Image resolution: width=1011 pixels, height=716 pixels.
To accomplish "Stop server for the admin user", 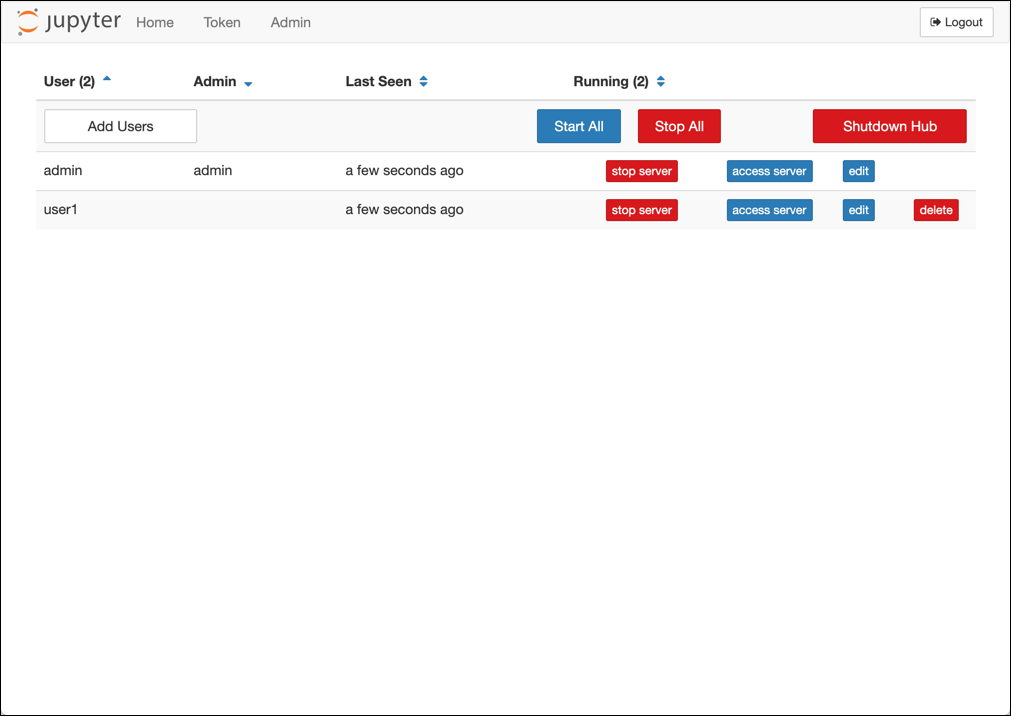I will point(641,171).
